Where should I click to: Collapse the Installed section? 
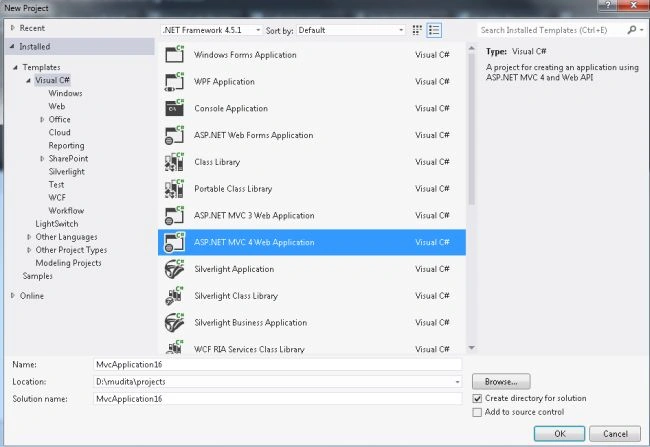pyautogui.click(x=12, y=46)
